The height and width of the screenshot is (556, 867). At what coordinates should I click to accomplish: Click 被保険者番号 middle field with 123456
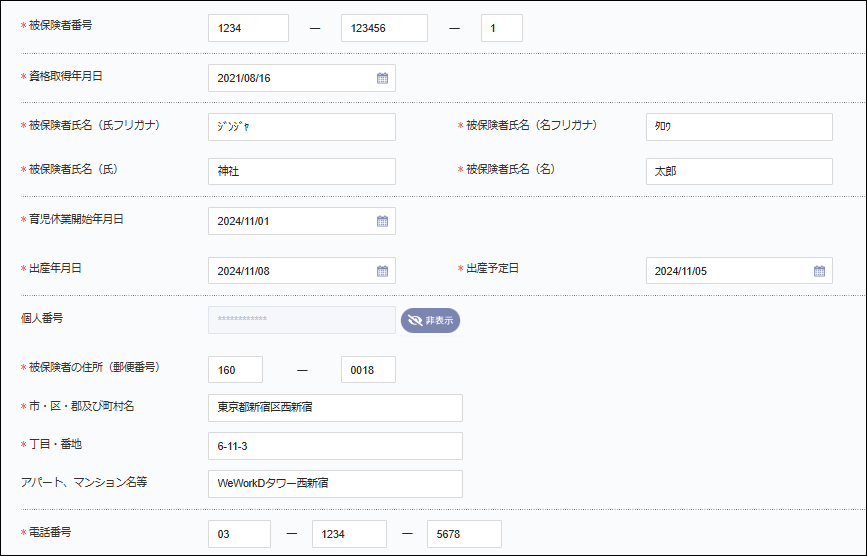coord(384,28)
